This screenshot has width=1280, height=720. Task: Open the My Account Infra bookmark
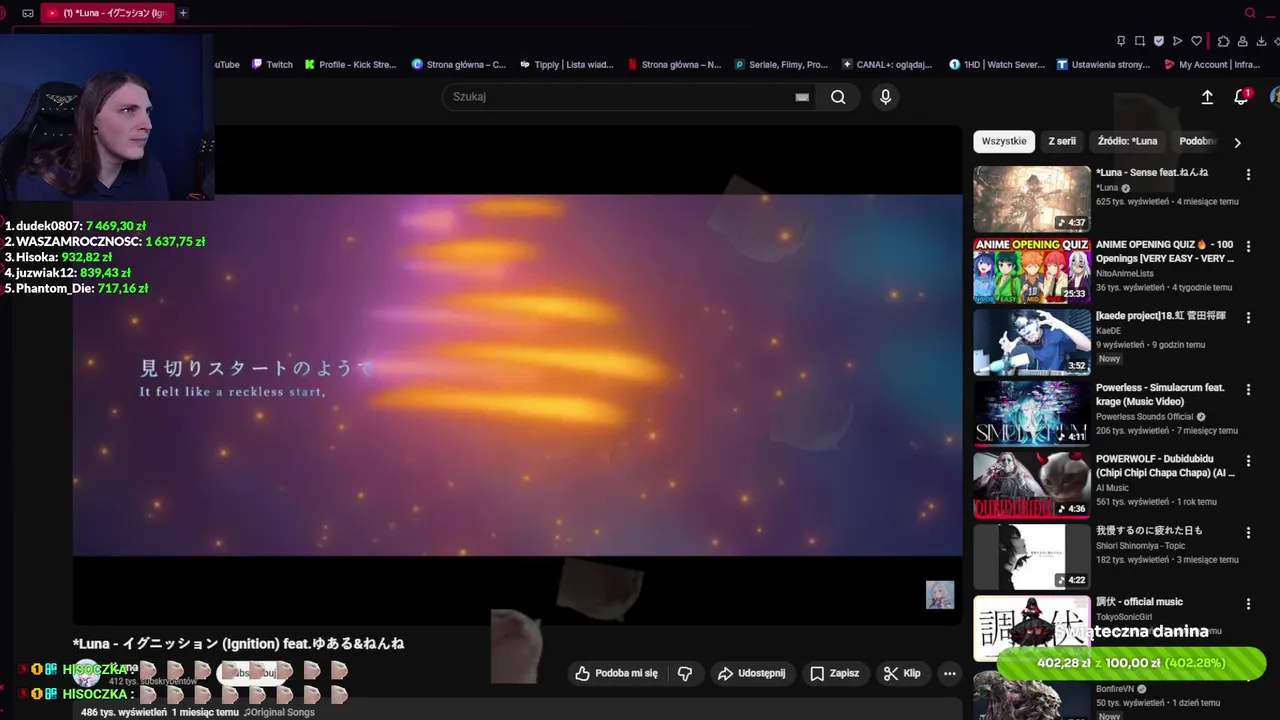point(1212,64)
